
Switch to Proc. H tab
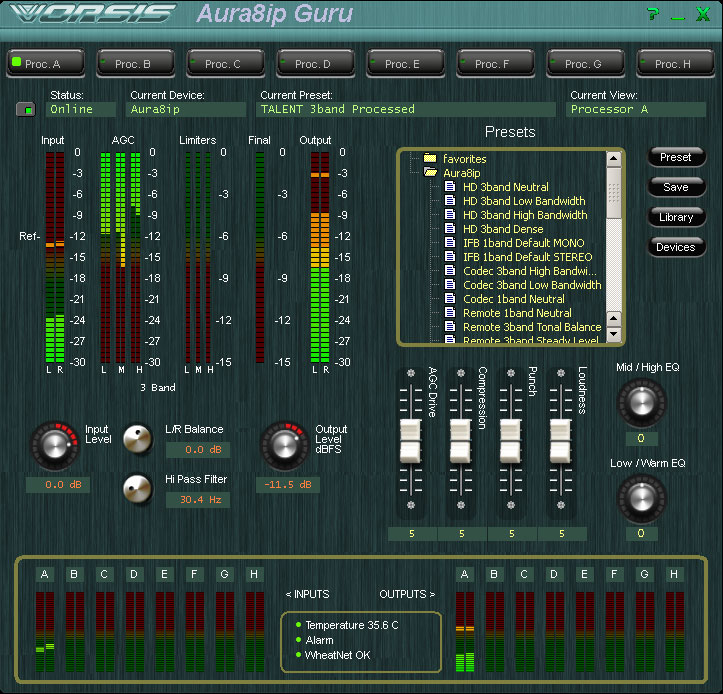(x=672, y=64)
